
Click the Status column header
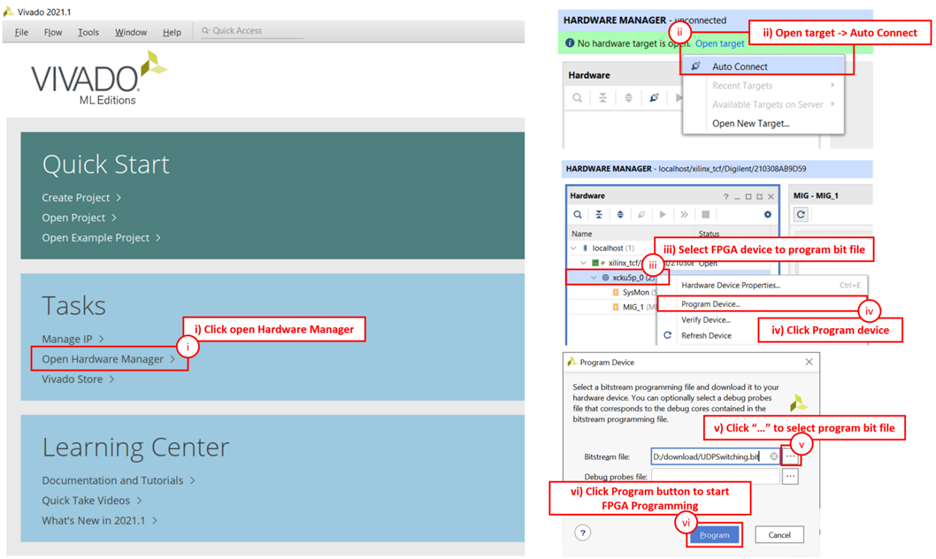pos(709,234)
